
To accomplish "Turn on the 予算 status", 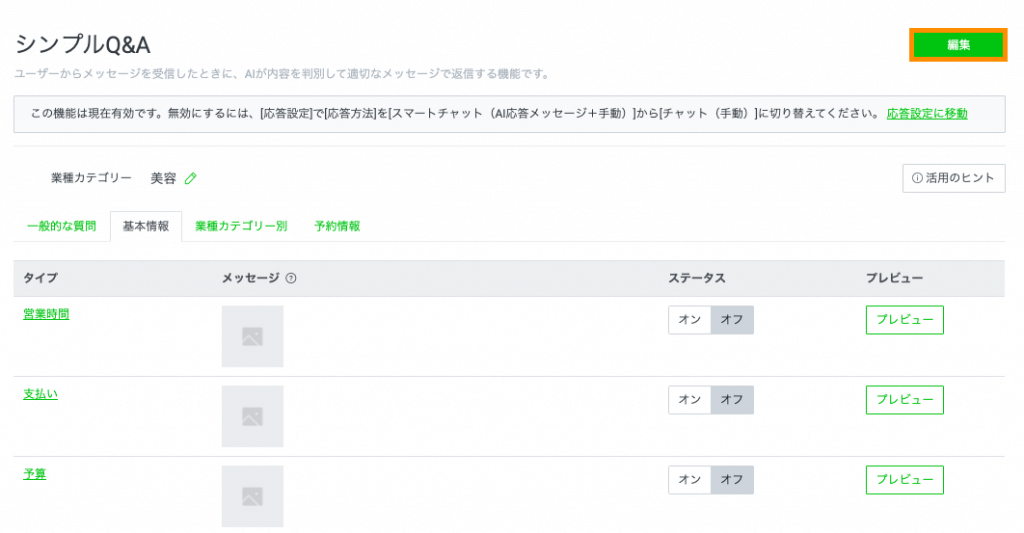I will [x=690, y=480].
